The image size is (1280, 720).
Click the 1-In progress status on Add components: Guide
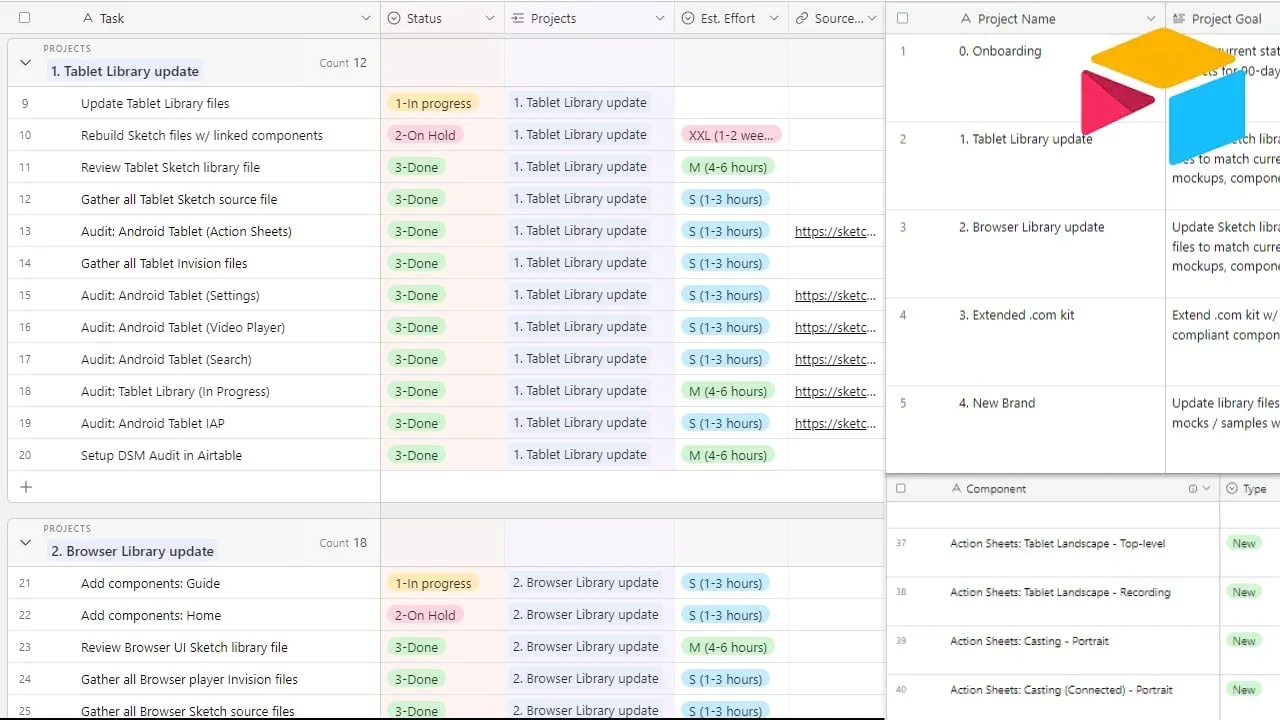433,583
